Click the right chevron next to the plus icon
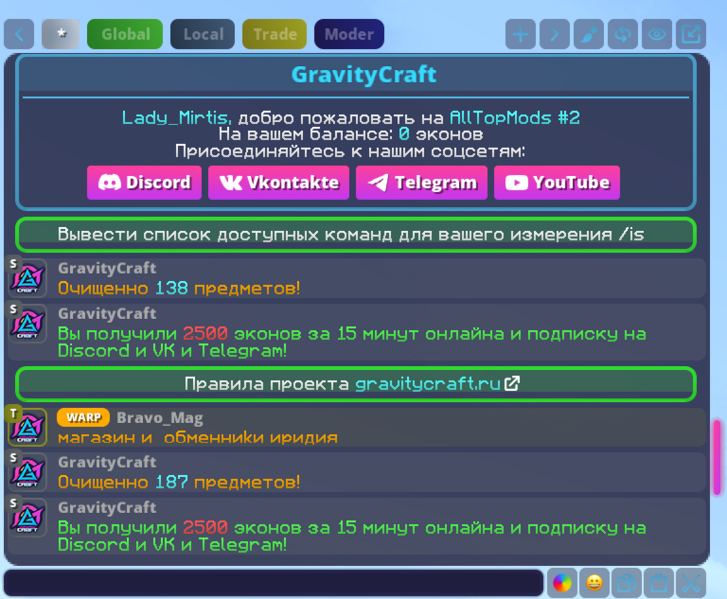 coord(554,34)
